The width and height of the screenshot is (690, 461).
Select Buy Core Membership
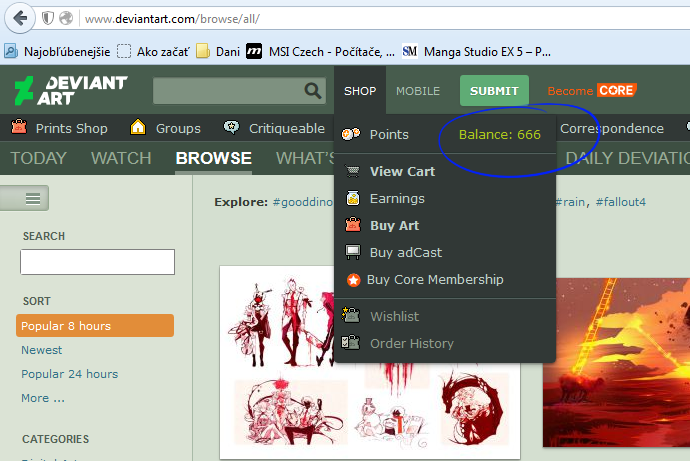435,279
